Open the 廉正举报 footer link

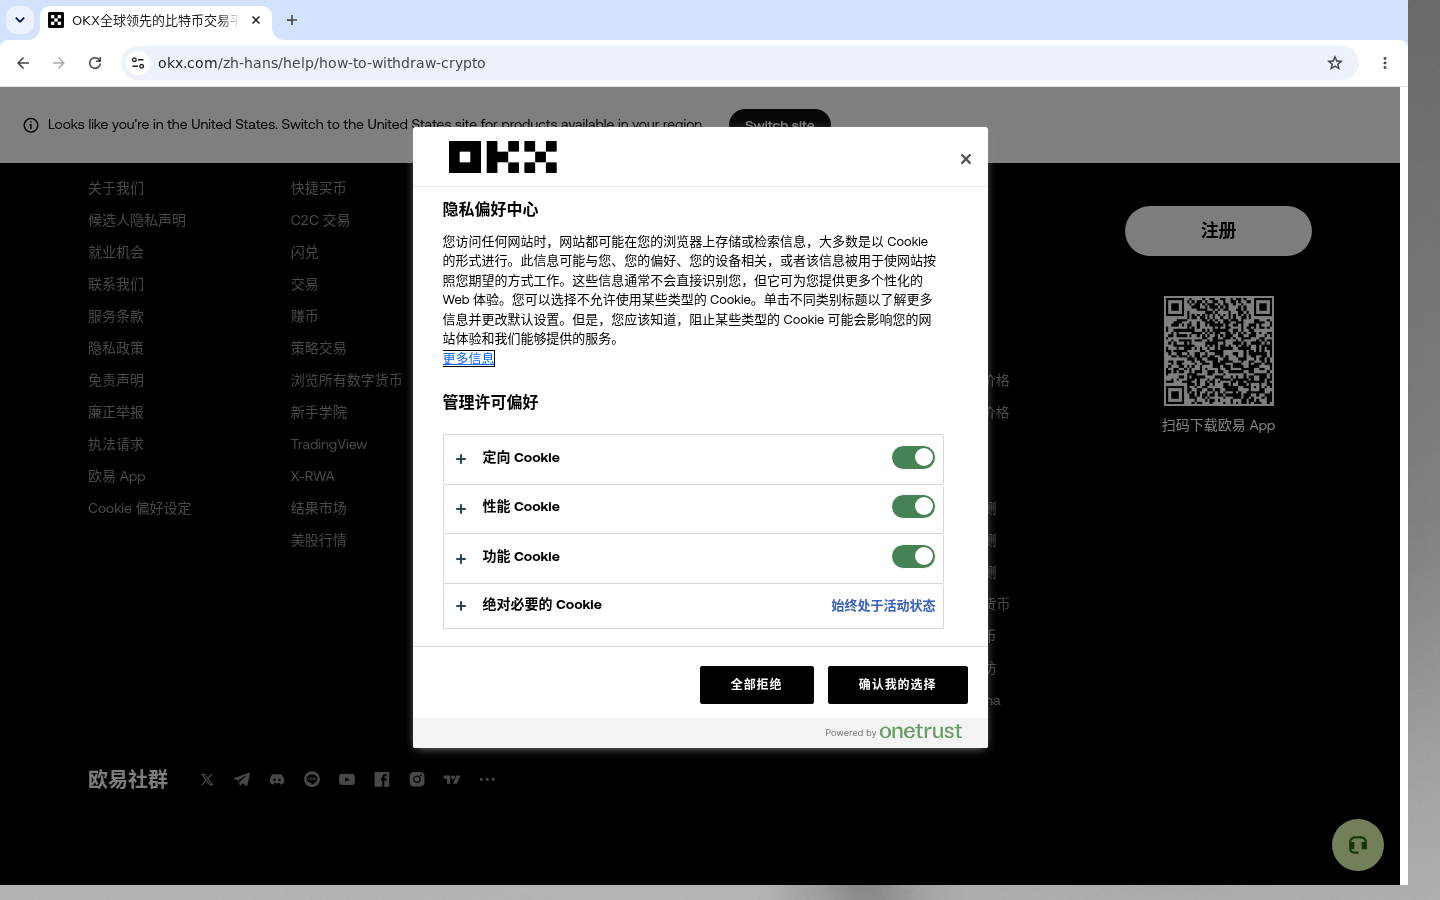tap(116, 412)
